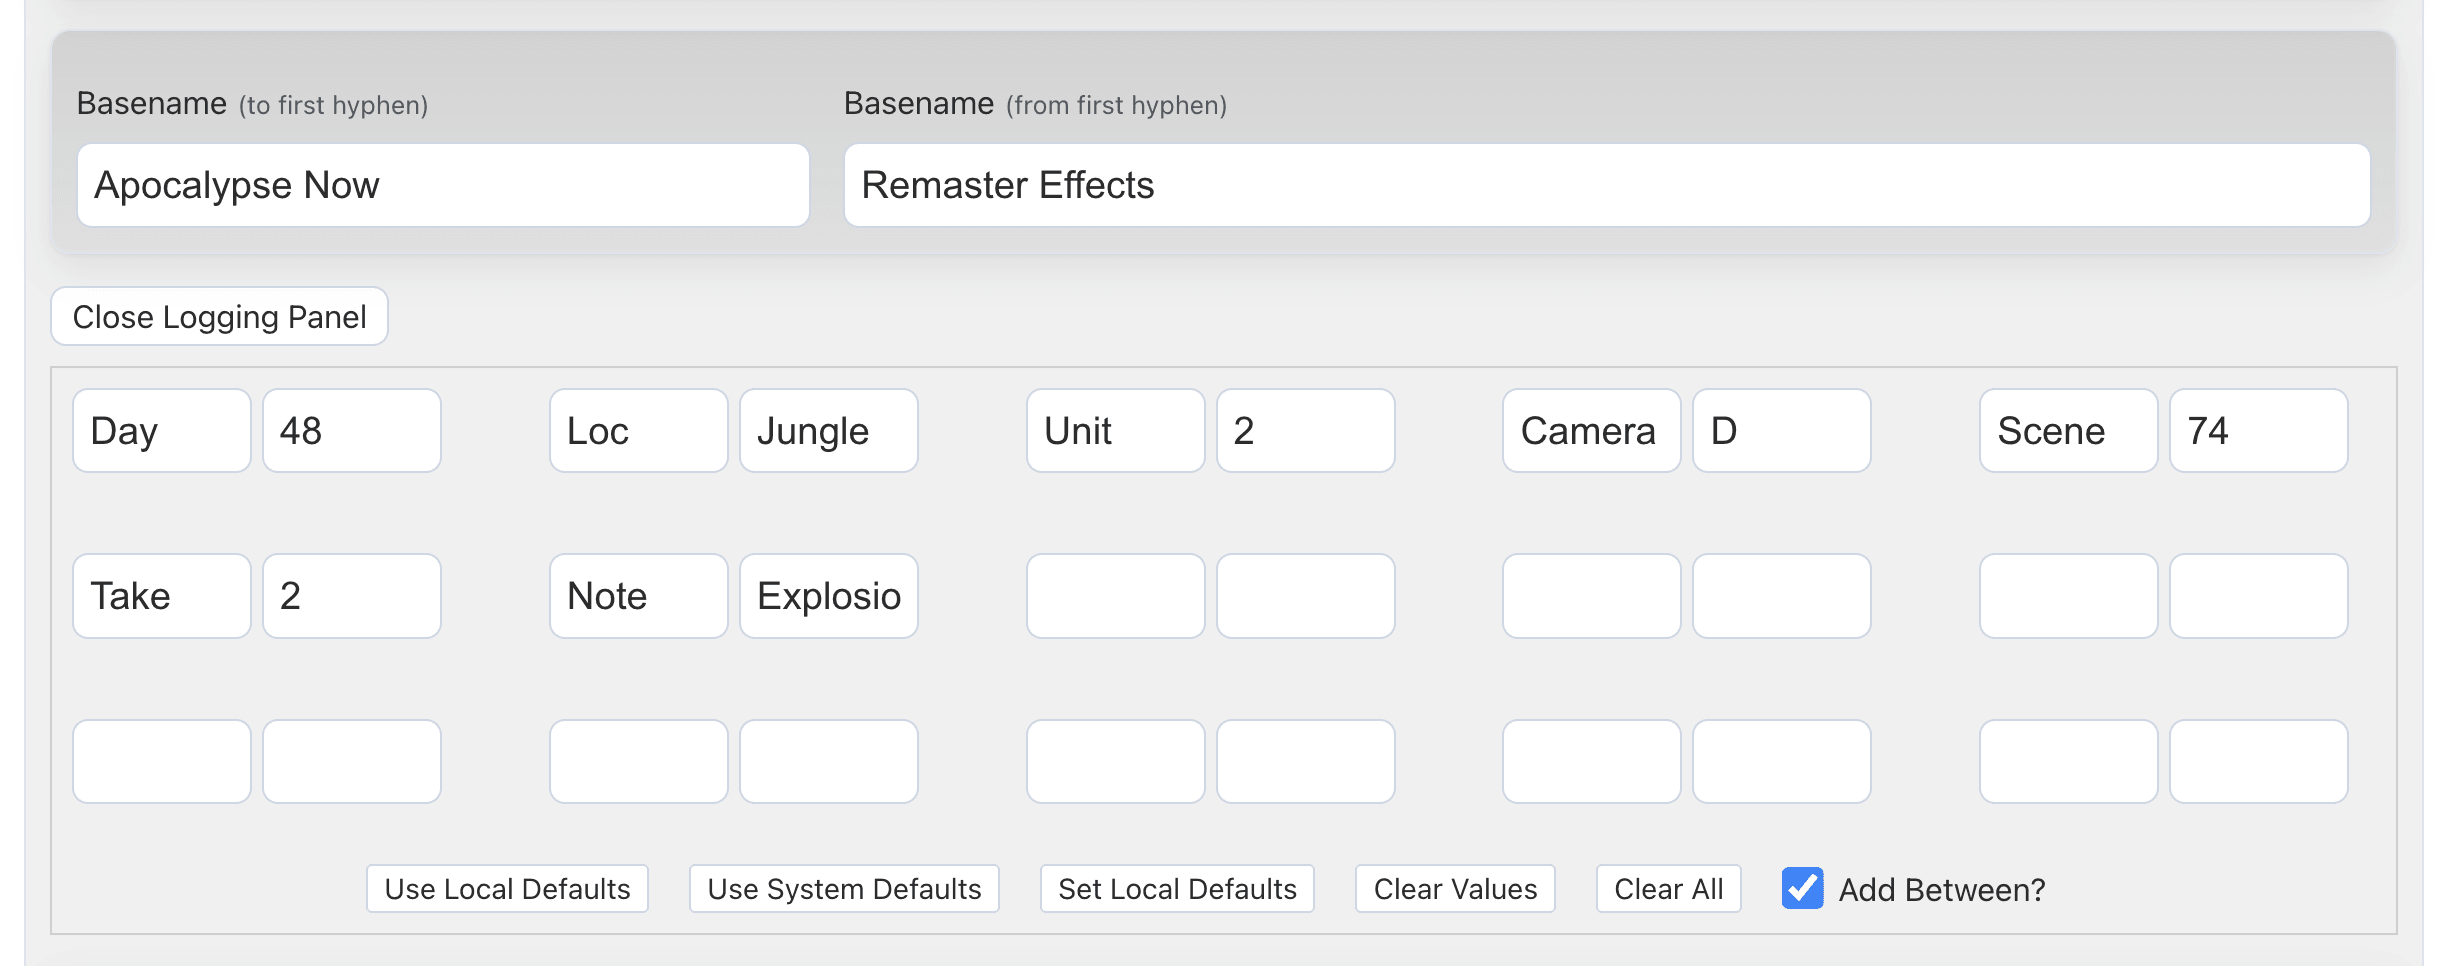Close the logging panel

(220, 317)
